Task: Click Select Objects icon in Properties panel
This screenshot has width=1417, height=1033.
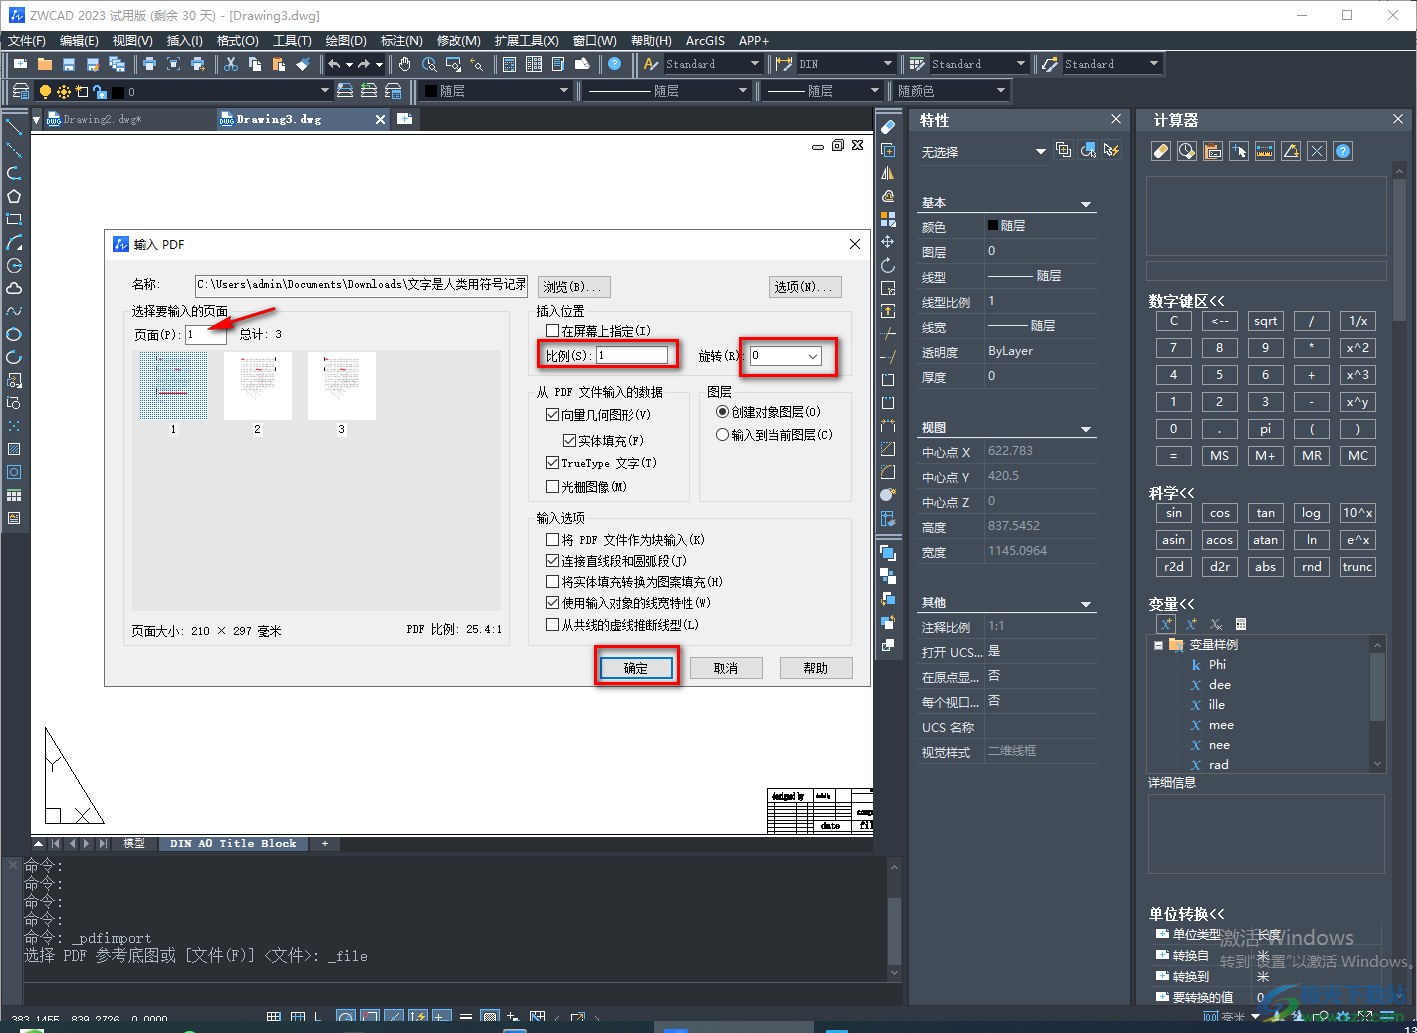Action: tap(1088, 151)
